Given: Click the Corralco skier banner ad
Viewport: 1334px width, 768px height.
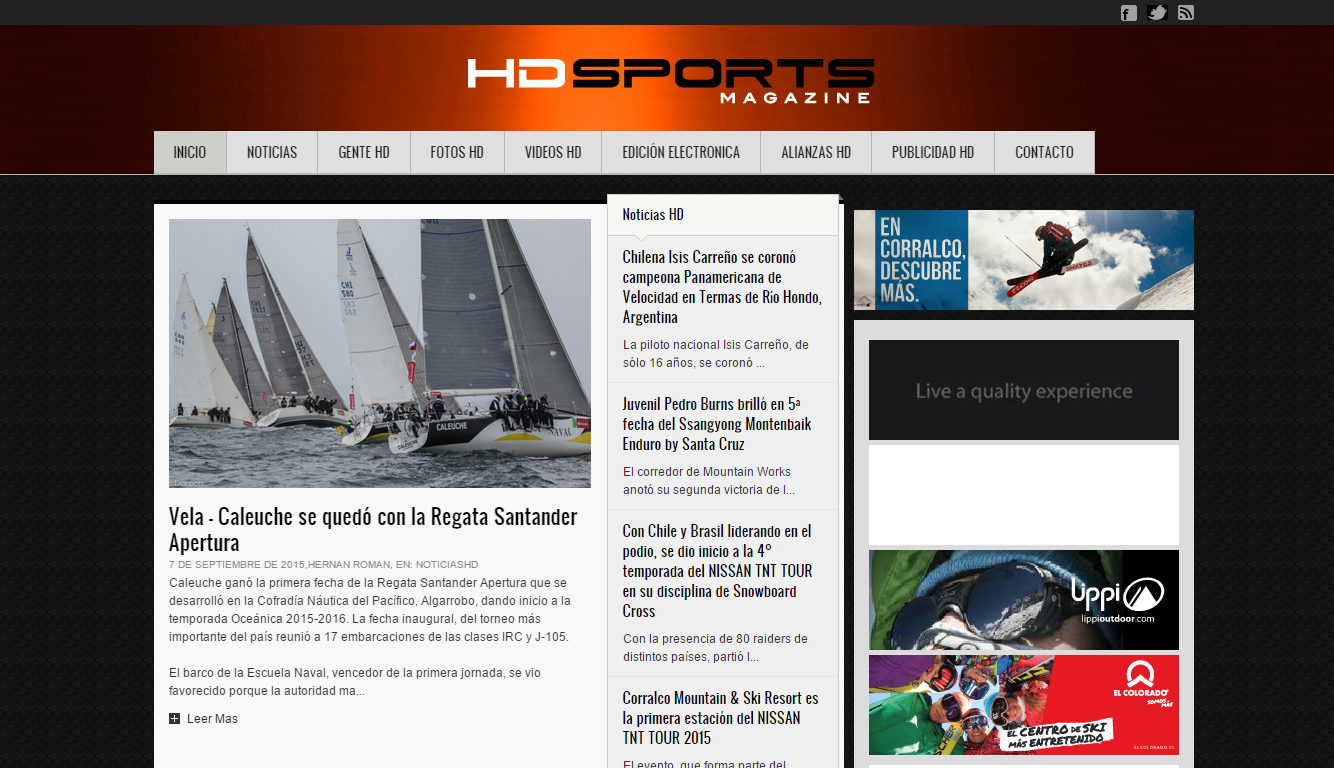Looking at the screenshot, I should tap(1023, 260).
